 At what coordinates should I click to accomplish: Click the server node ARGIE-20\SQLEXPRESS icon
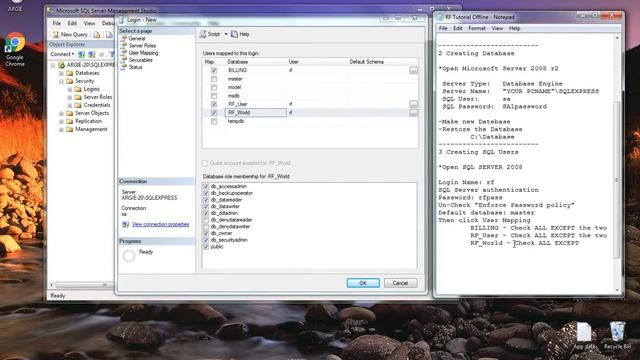(x=61, y=65)
